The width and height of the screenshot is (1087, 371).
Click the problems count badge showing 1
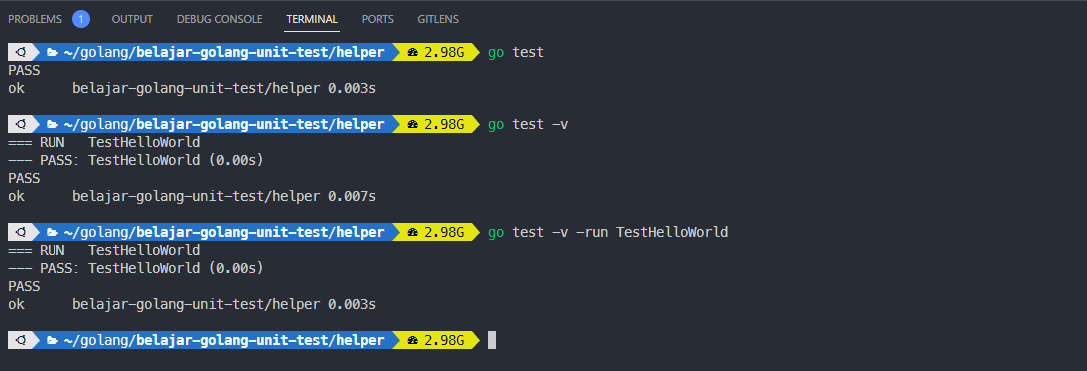[x=81, y=19]
